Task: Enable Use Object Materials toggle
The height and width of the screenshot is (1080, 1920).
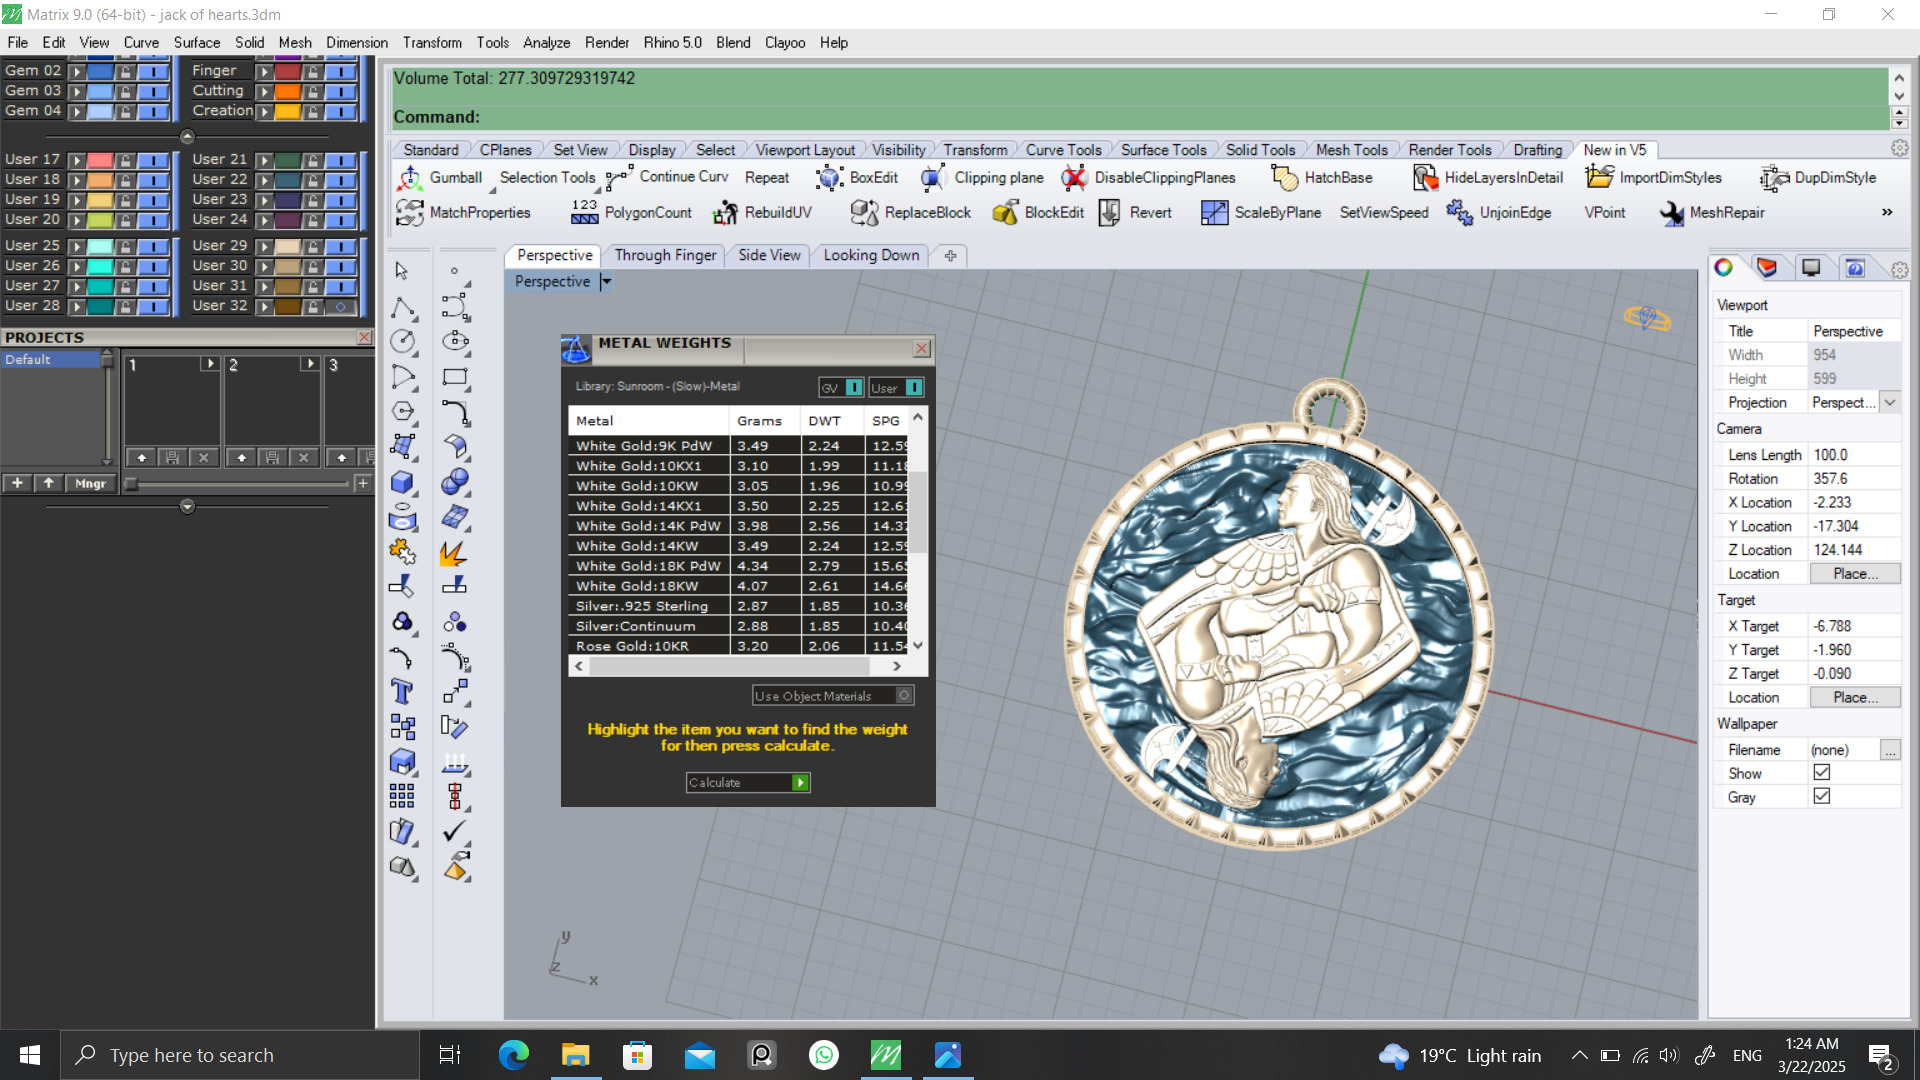Action: pos(904,696)
